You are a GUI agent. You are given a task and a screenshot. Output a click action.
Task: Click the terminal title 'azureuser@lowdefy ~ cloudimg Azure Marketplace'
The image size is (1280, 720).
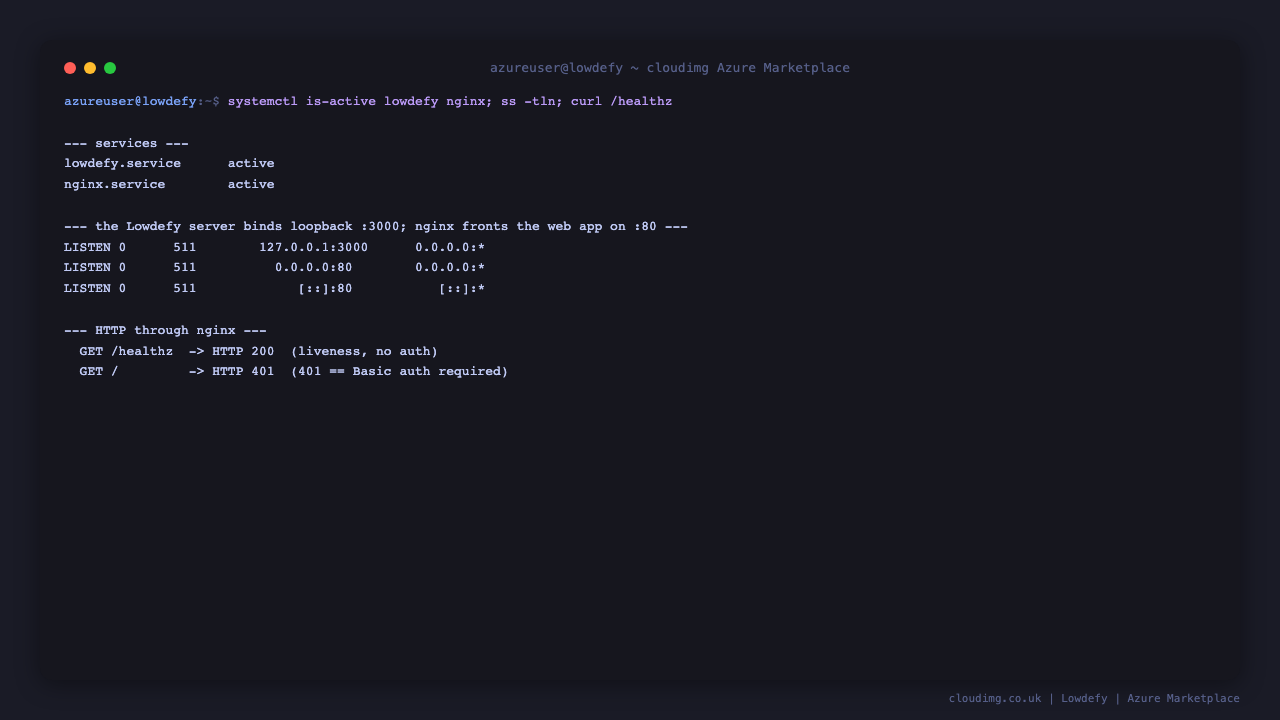click(670, 68)
